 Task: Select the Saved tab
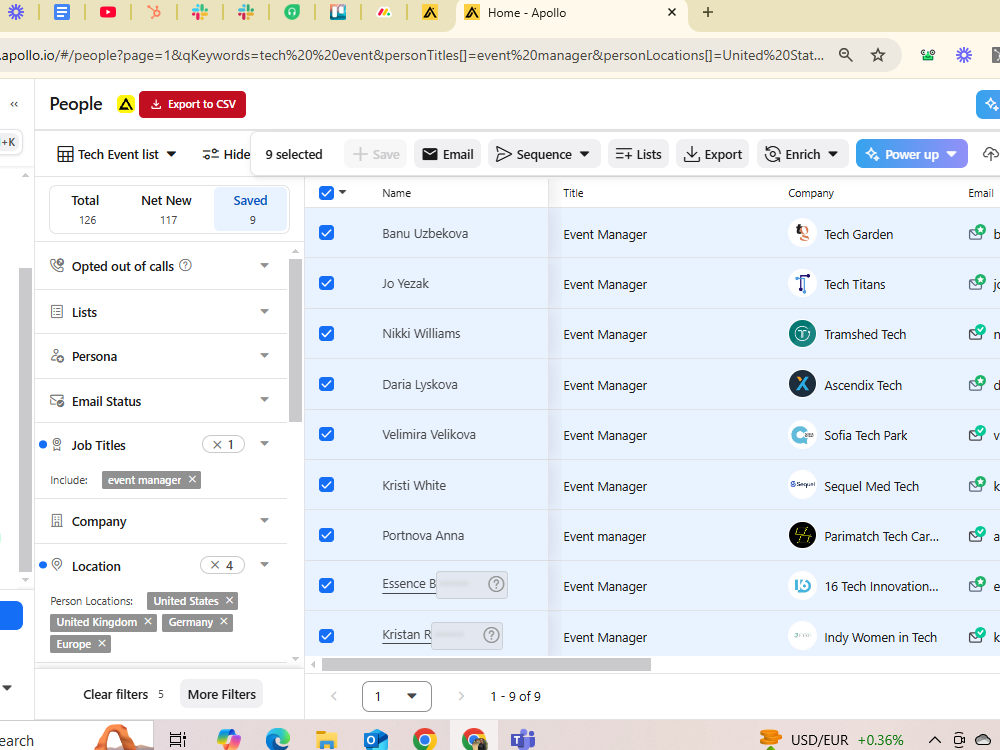250,209
